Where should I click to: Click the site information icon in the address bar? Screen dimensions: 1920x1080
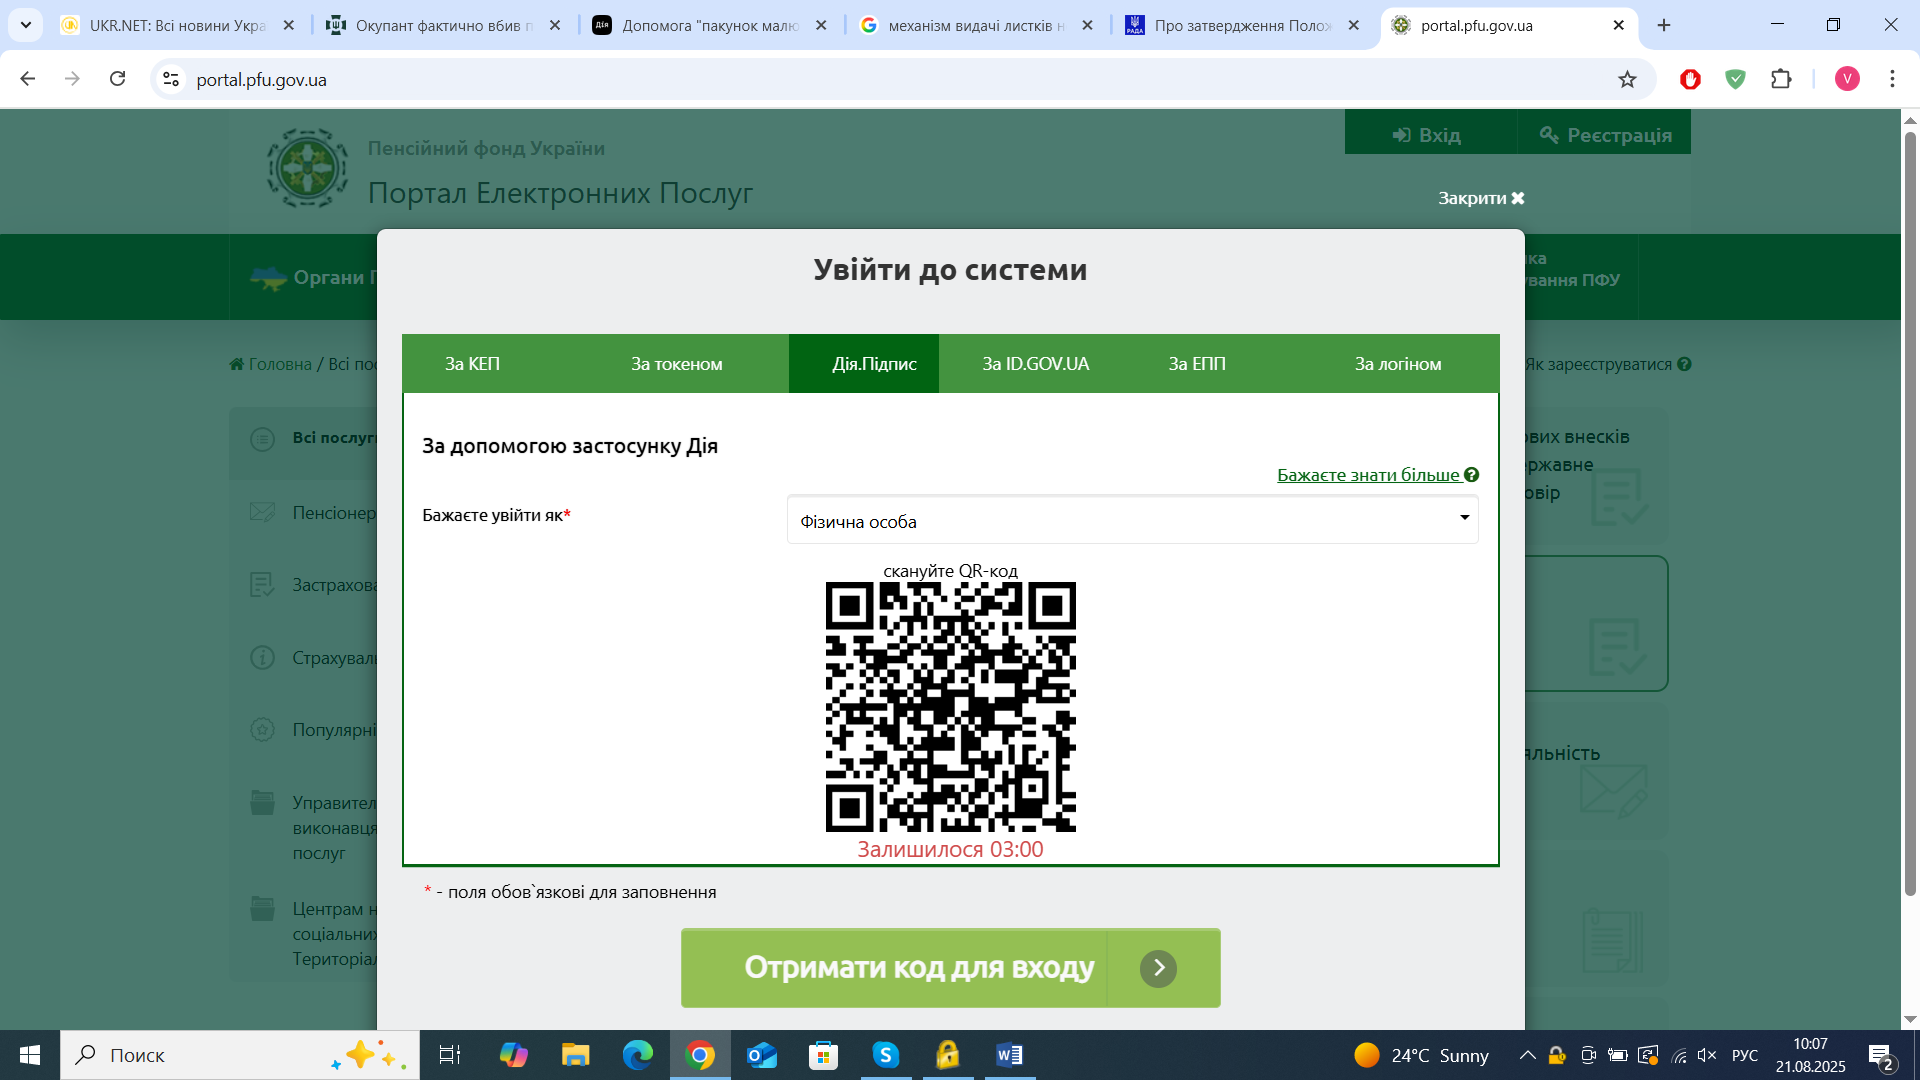[171, 79]
